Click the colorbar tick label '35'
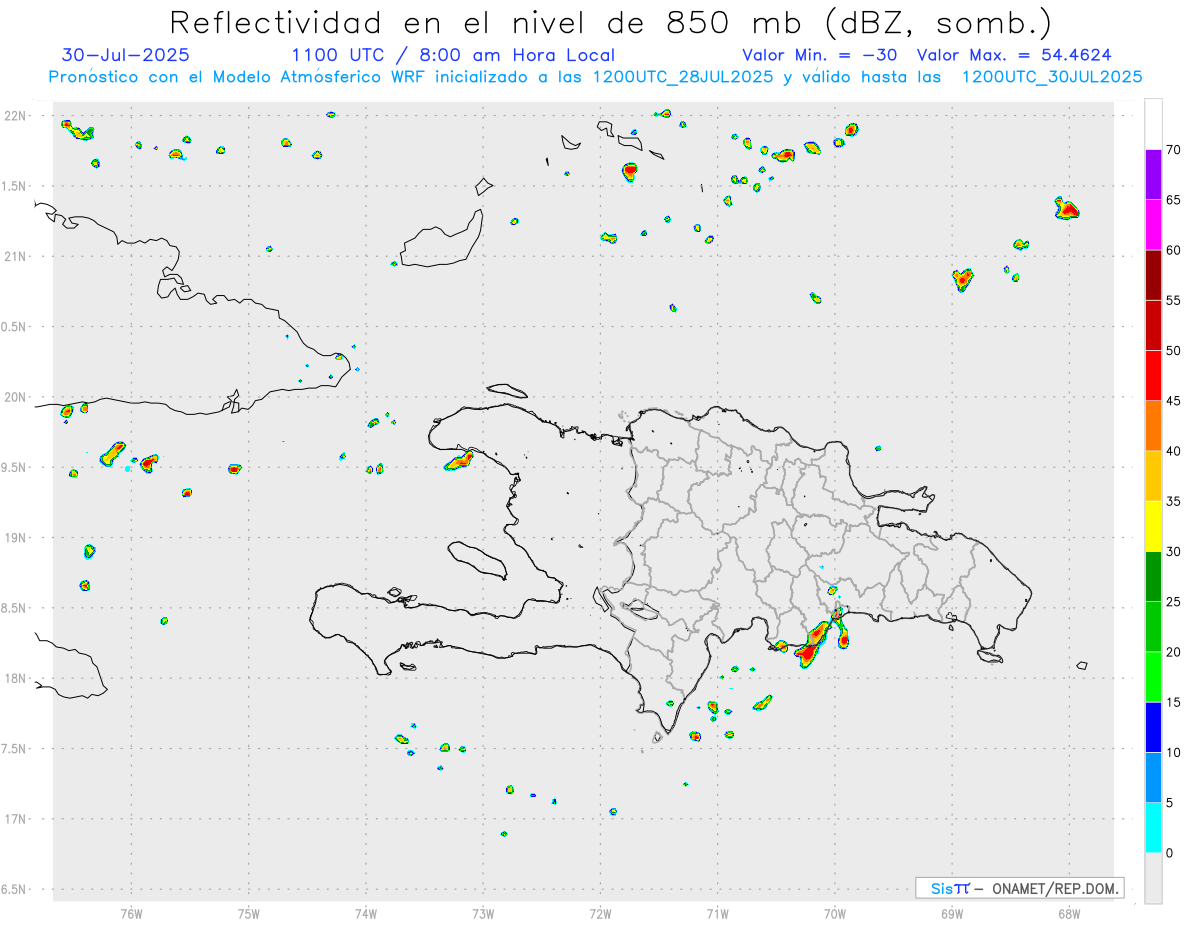1200x927 pixels. click(1174, 501)
